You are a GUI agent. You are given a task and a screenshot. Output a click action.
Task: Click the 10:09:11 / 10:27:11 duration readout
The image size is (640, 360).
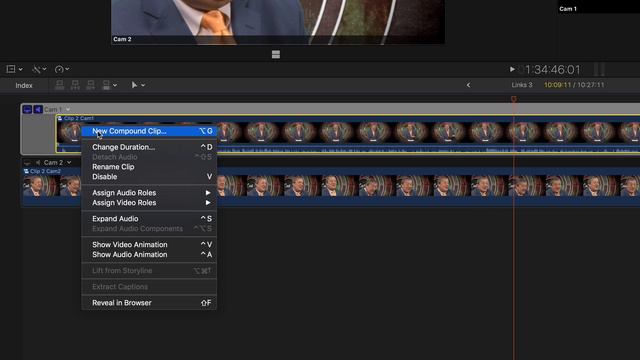(x=574, y=85)
